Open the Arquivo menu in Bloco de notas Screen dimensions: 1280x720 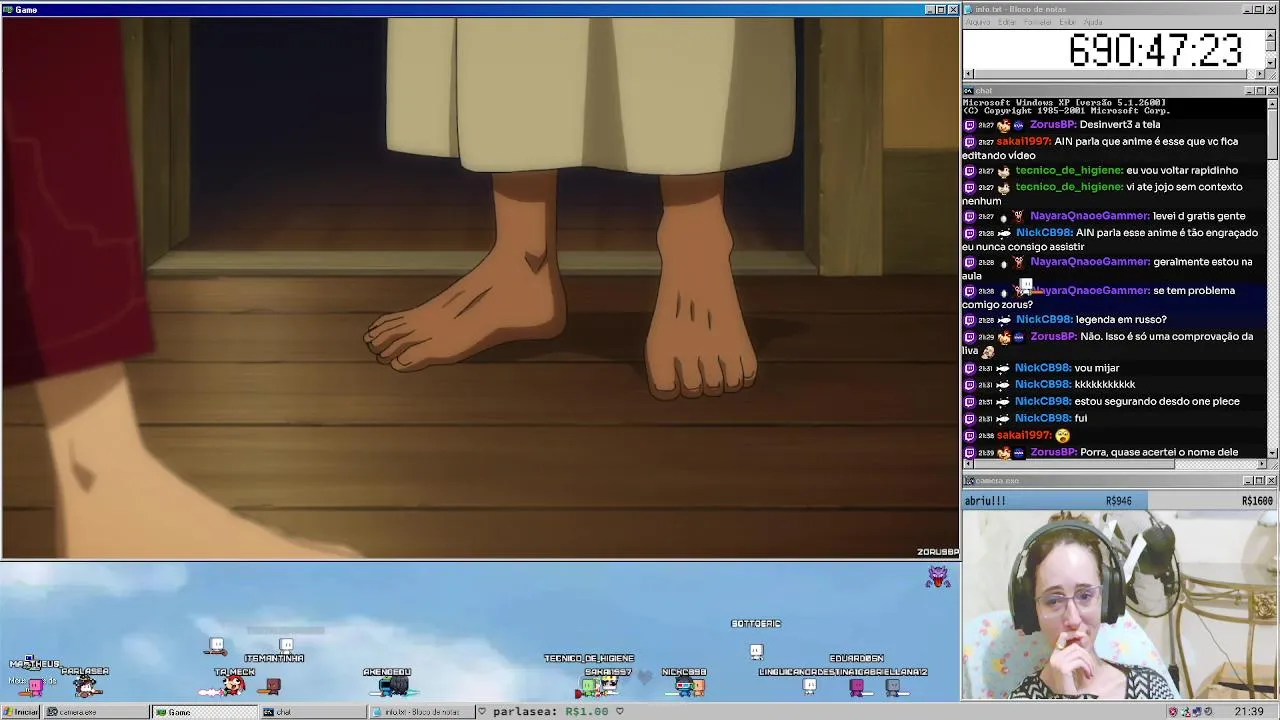click(x=978, y=22)
